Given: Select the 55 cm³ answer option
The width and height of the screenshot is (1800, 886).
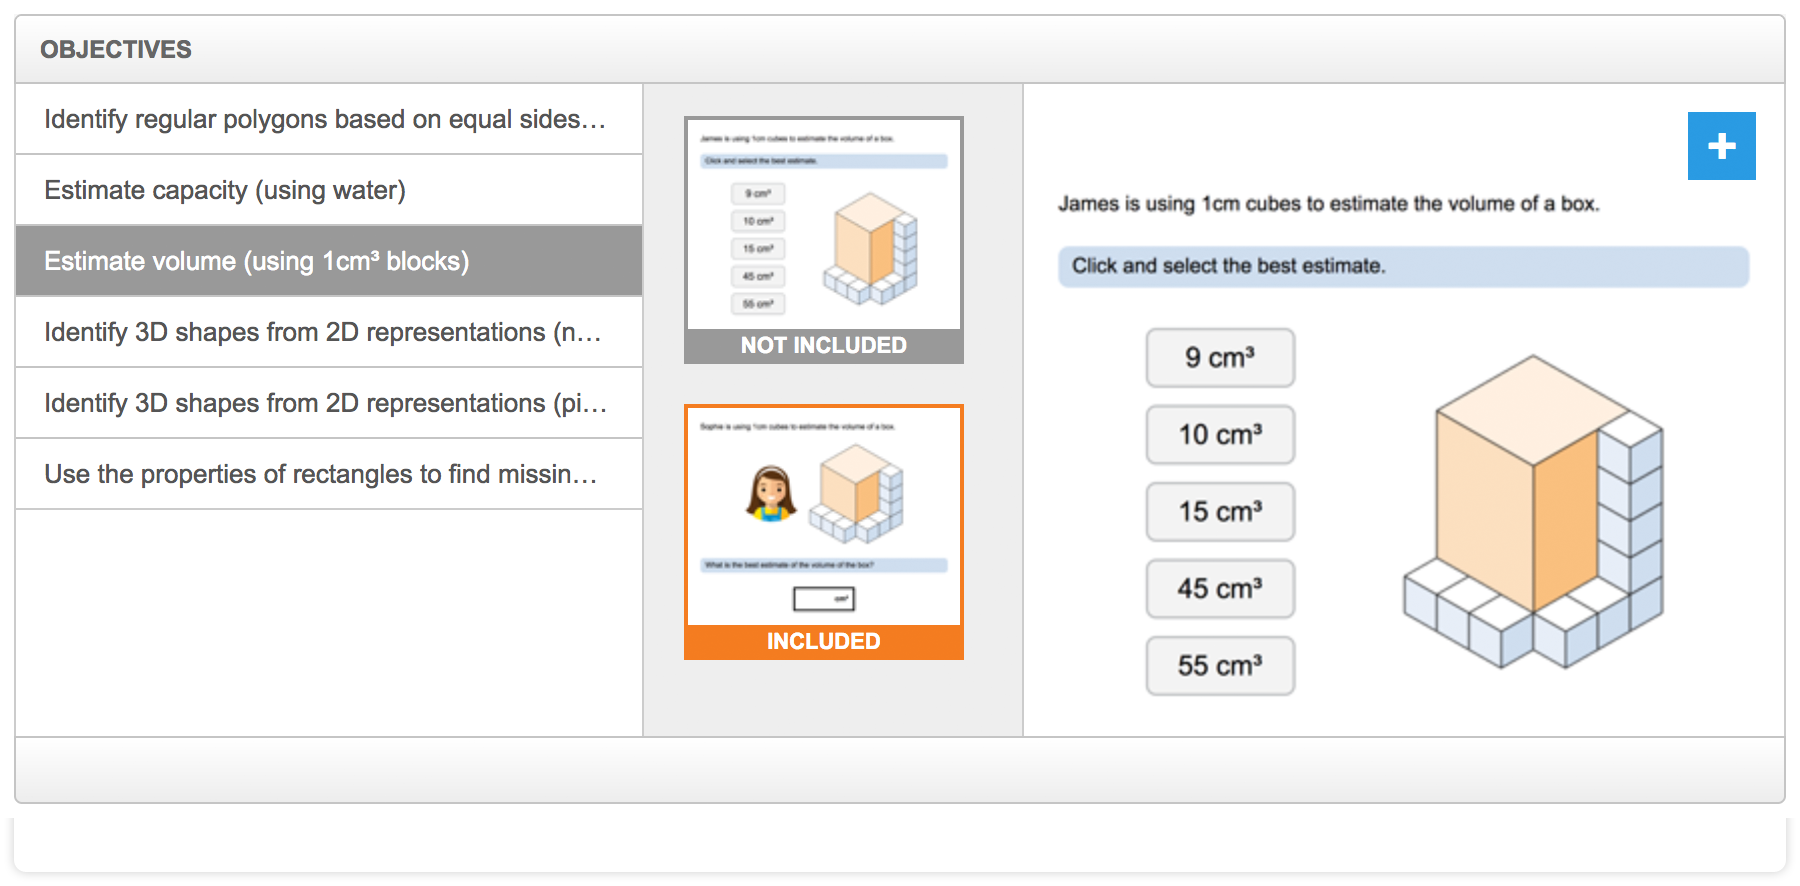Looking at the screenshot, I should coord(1220,666).
